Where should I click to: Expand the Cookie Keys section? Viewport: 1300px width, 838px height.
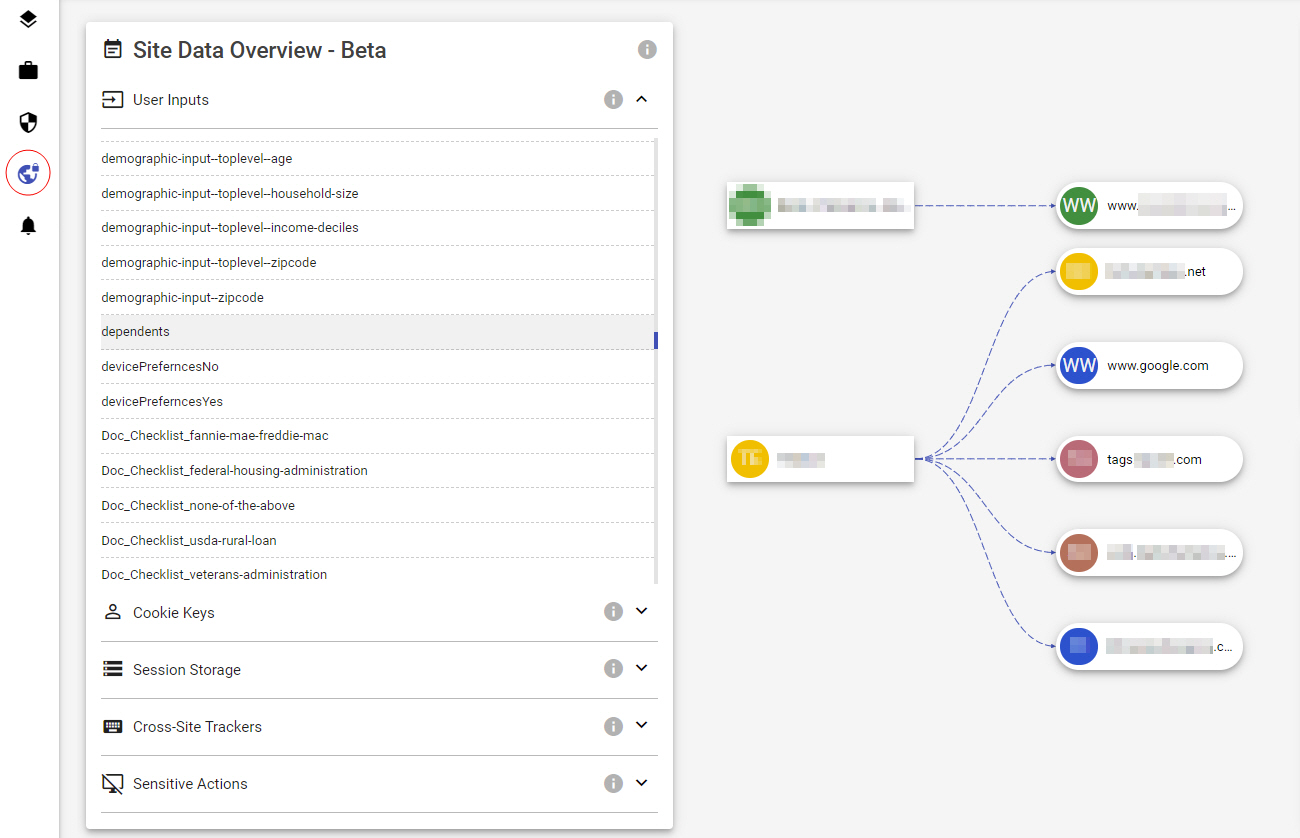point(642,611)
